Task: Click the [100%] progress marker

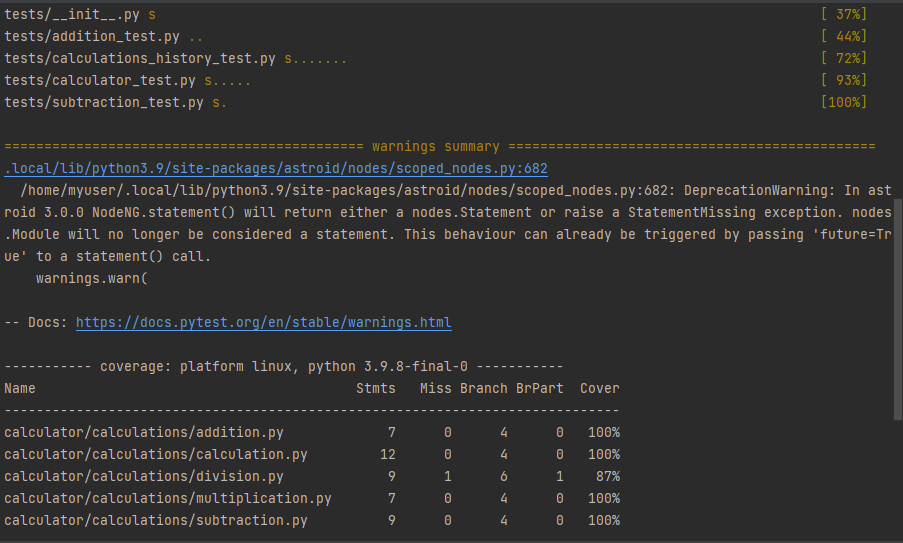Action: (x=844, y=102)
